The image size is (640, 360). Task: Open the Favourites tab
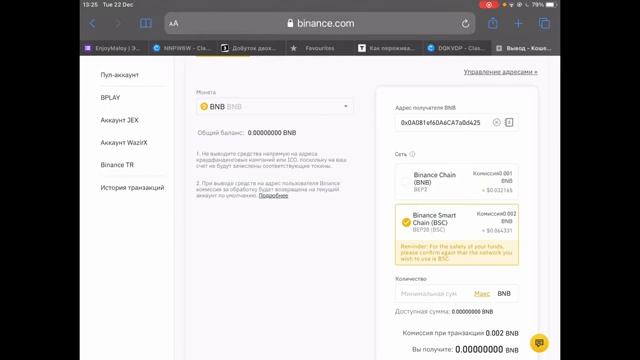[x=319, y=48]
